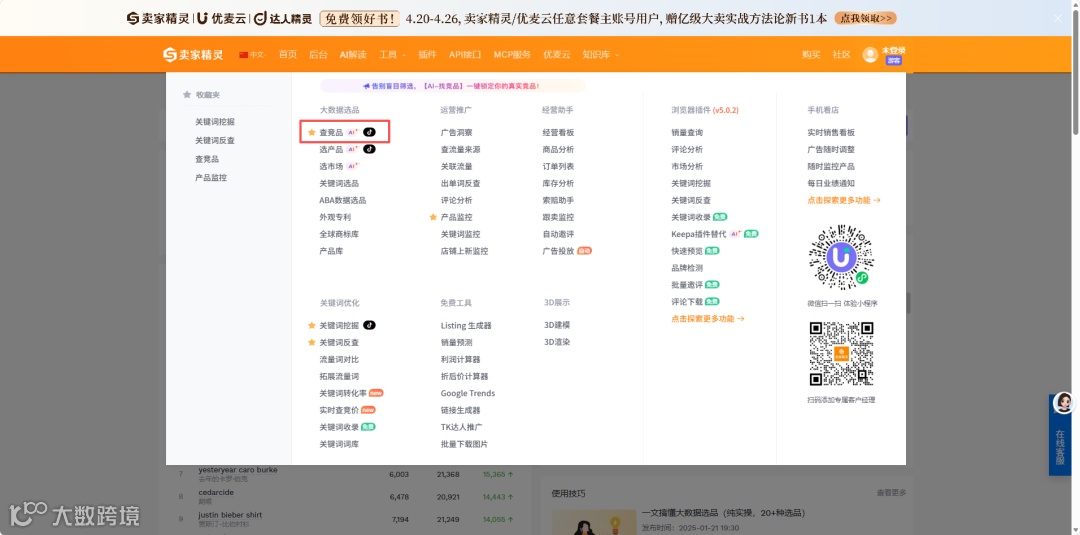Image resolution: width=1080 pixels, height=535 pixels.
Task: Click the user avatar icon
Action: click(870, 54)
